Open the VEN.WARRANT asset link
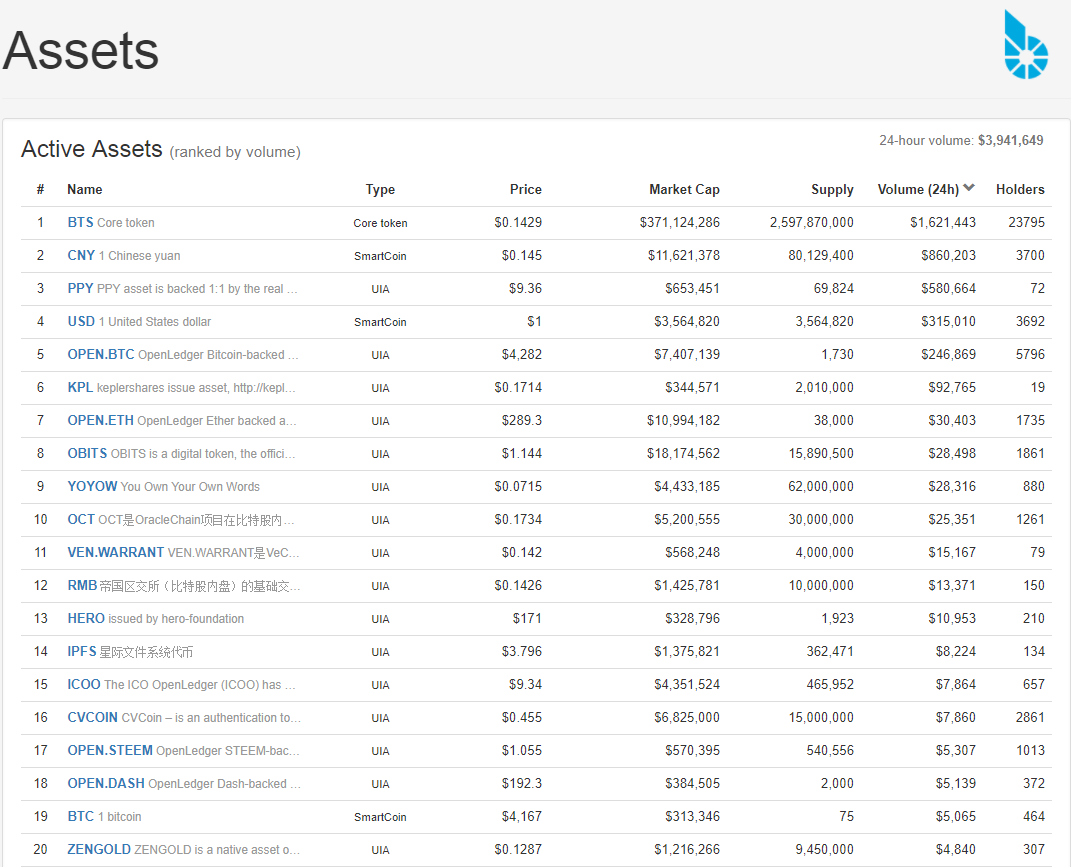This screenshot has width=1071, height=867. point(115,552)
